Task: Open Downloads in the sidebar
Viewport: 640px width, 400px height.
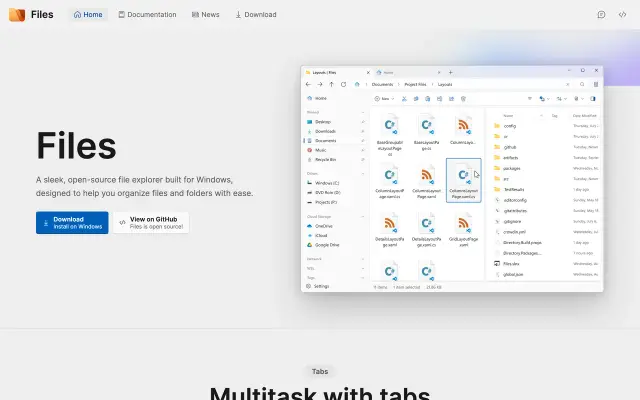Action: (335, 131)
